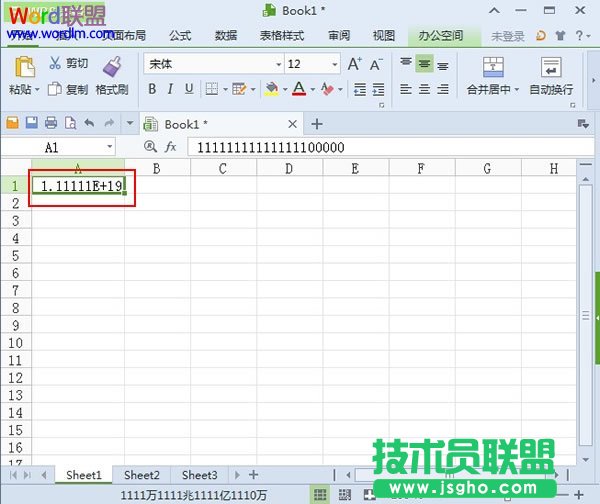Cut selection with the scissors icon

point(55,63)
